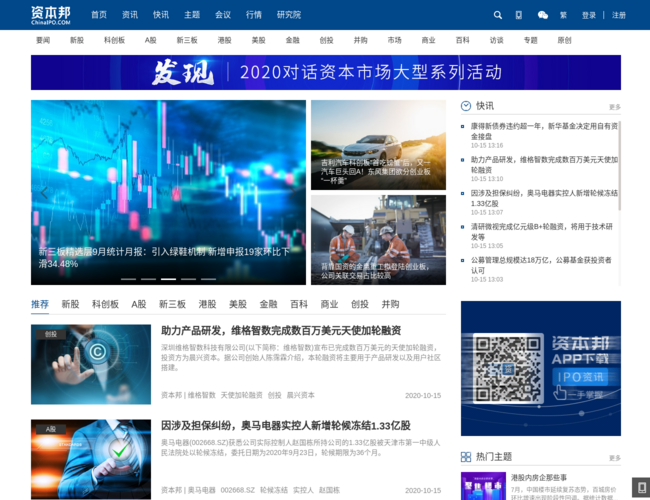The image size is (650, 500).
Task: Open the 吉利汽车科创板 car thumbnail
Action: coord(378,145)
